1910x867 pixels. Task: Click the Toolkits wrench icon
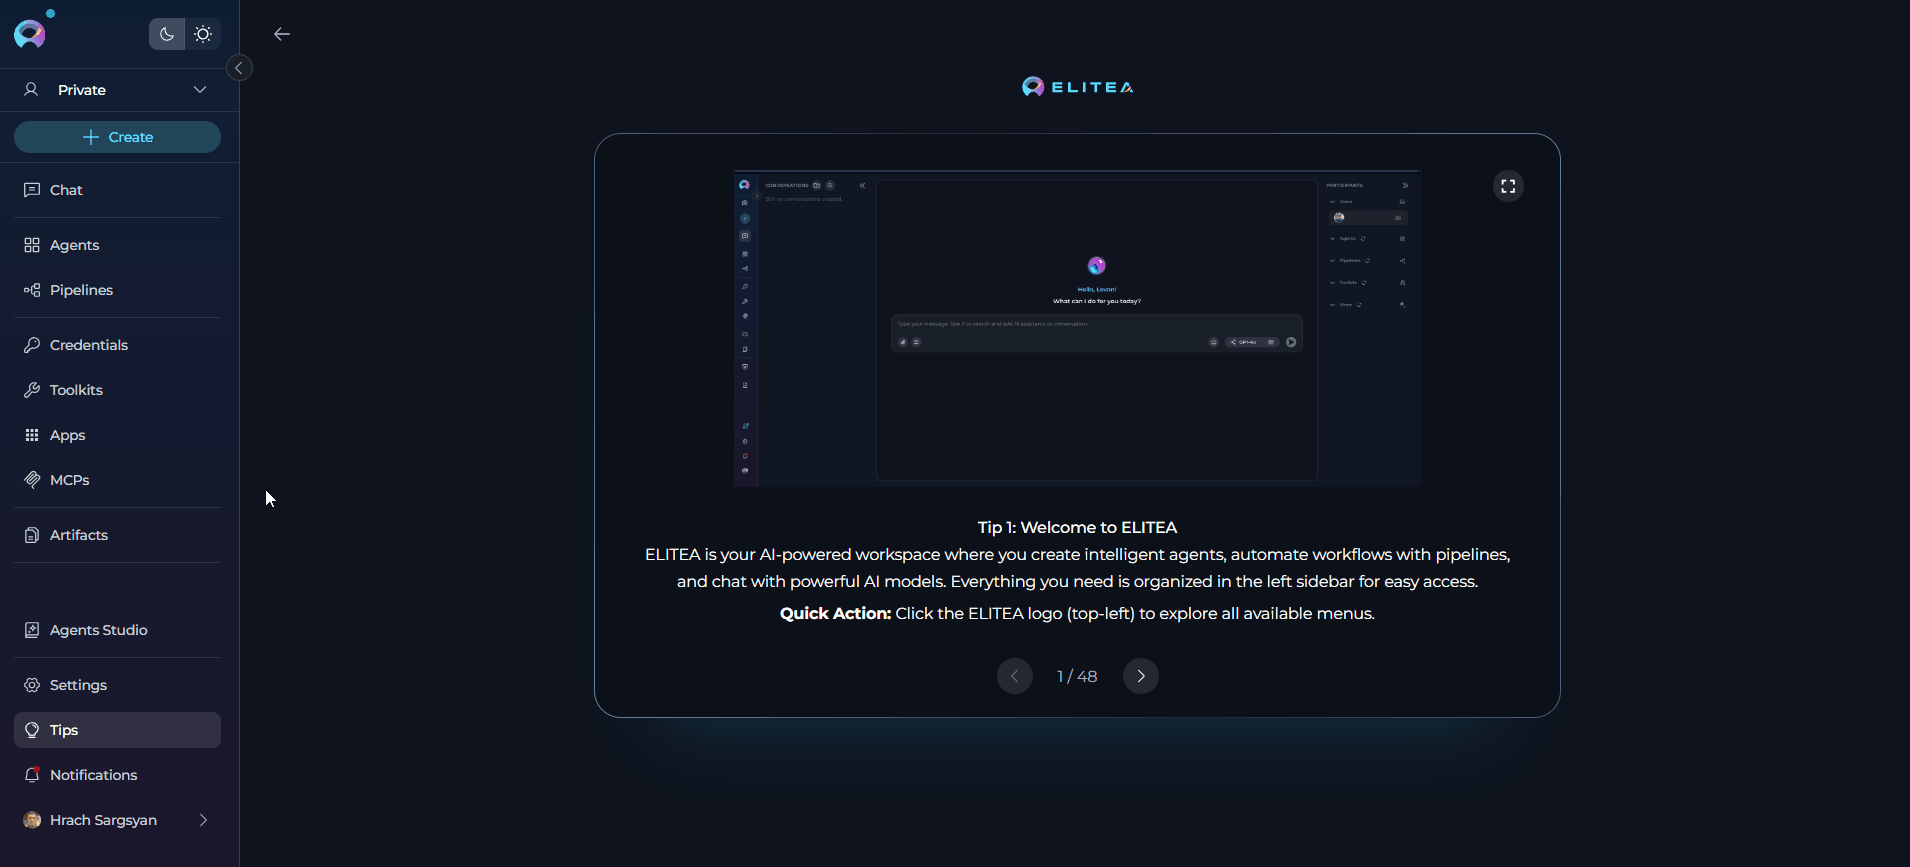pos(32,390)
